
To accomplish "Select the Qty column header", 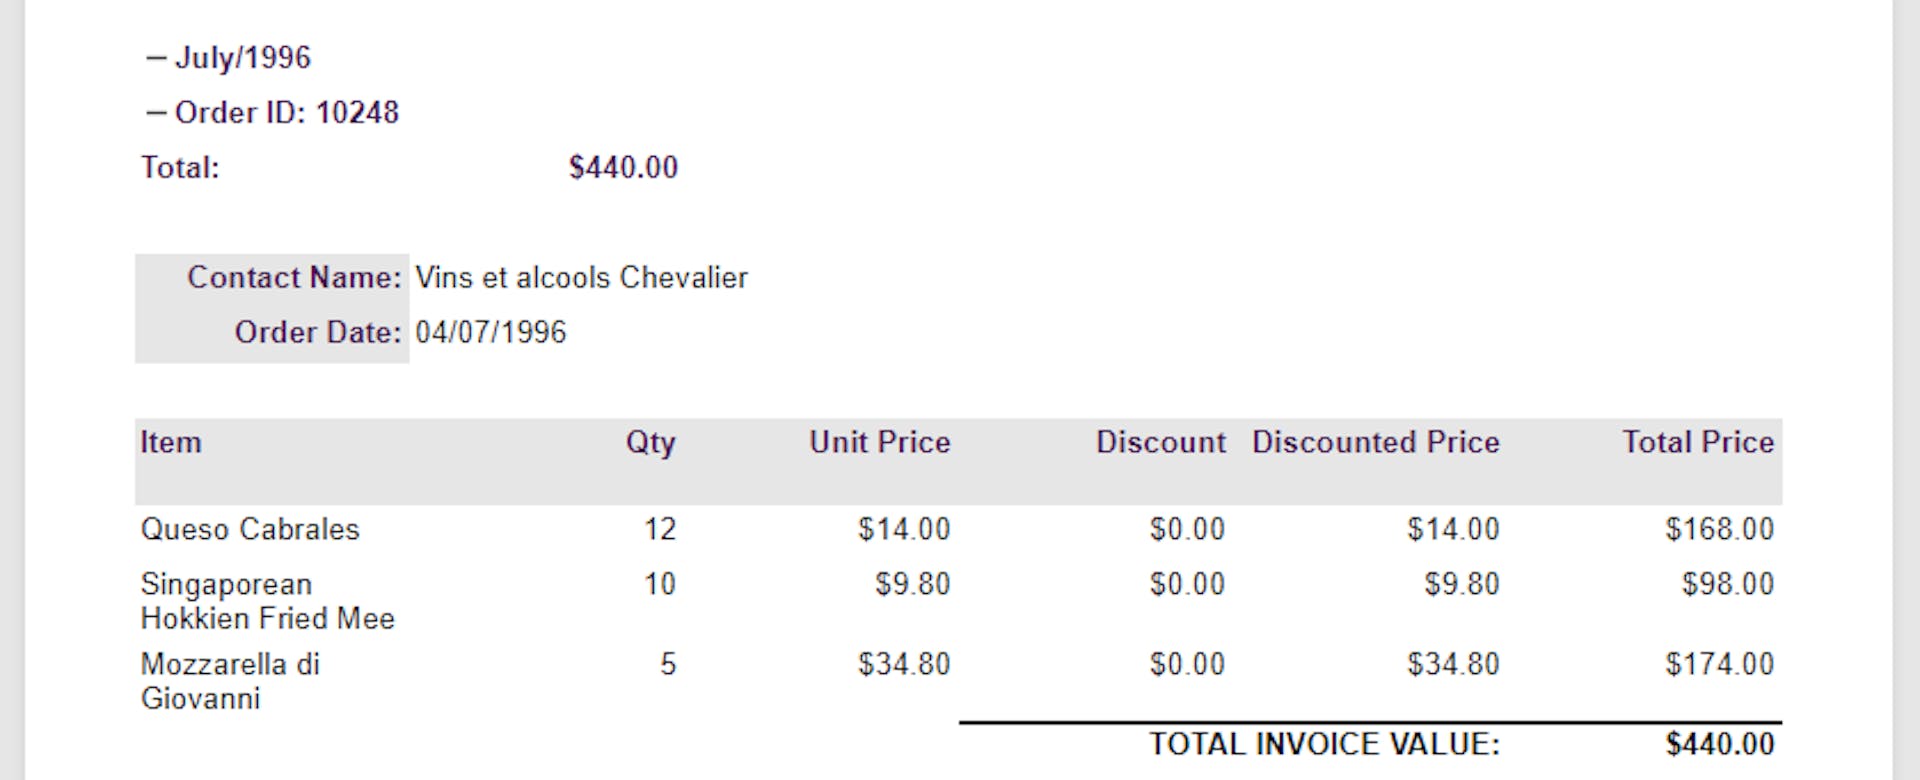I will [650, 442].
